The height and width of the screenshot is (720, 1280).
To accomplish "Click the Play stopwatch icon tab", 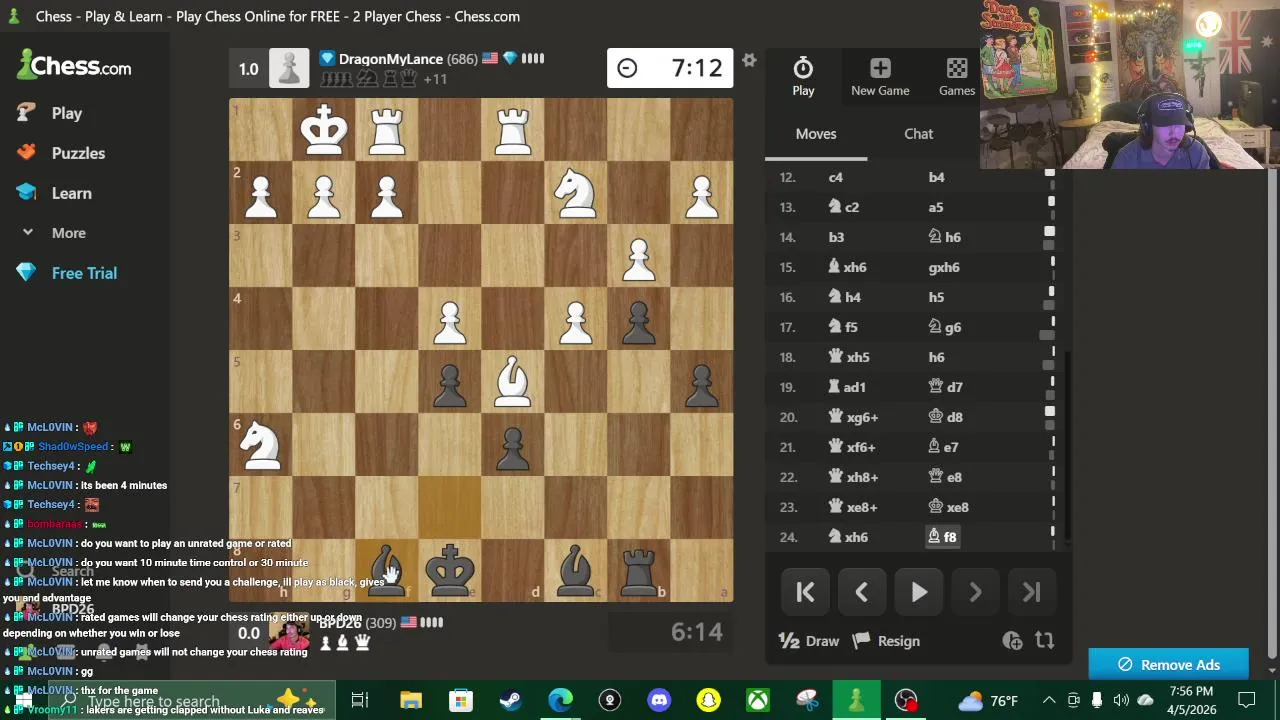I will coord(803,77).
